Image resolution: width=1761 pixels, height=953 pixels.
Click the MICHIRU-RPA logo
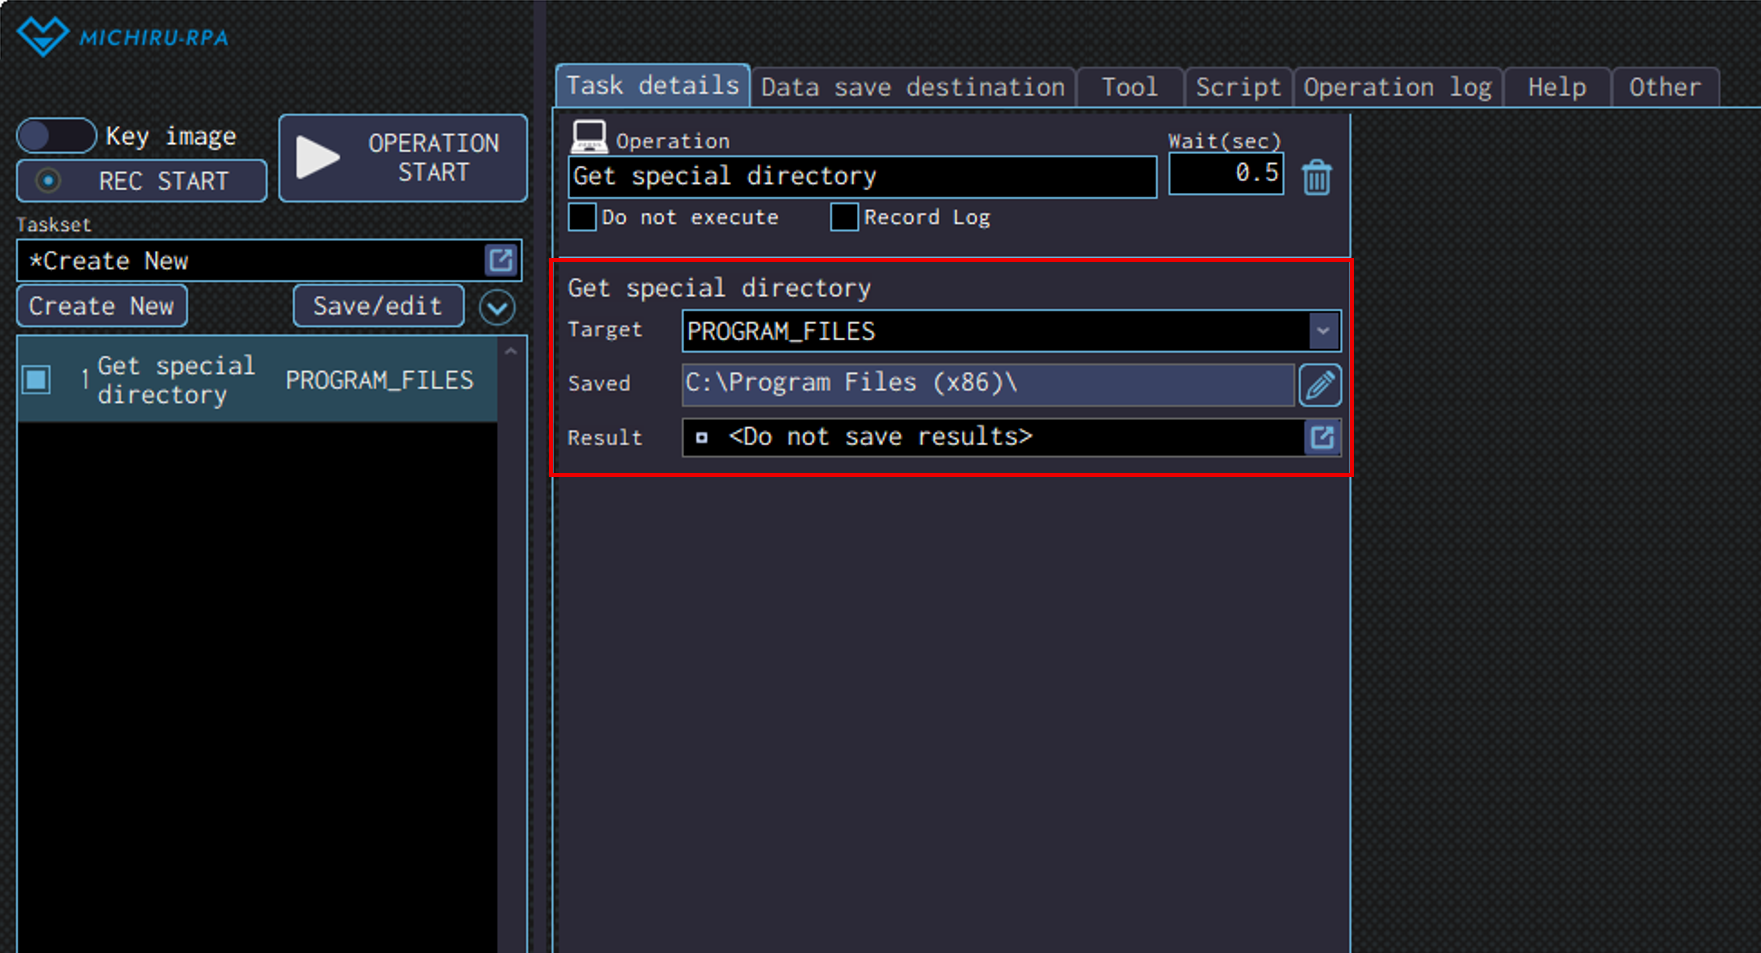tap(122, 37)
